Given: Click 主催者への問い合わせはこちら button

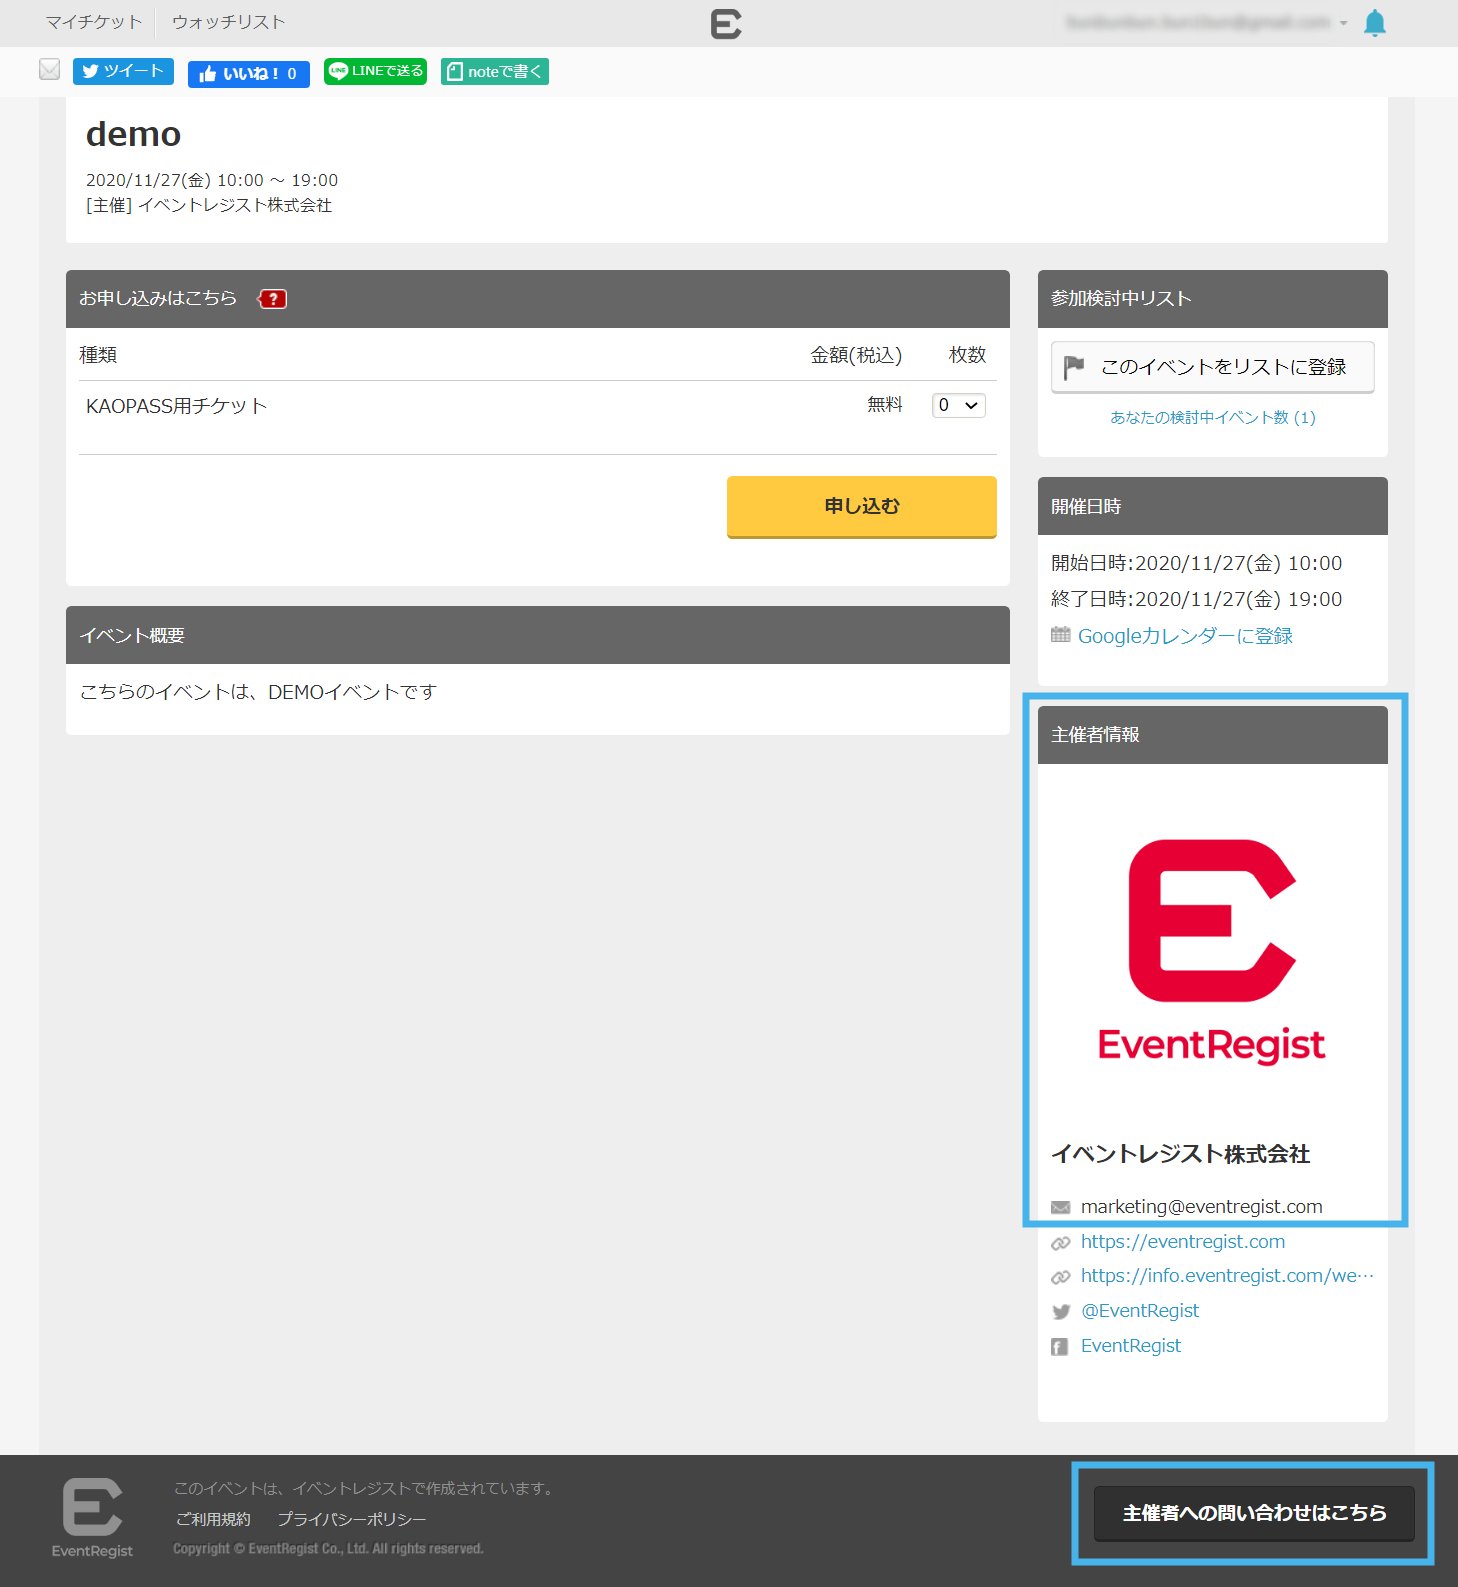Looking at the screenshot, I should coord(1254,1513).
